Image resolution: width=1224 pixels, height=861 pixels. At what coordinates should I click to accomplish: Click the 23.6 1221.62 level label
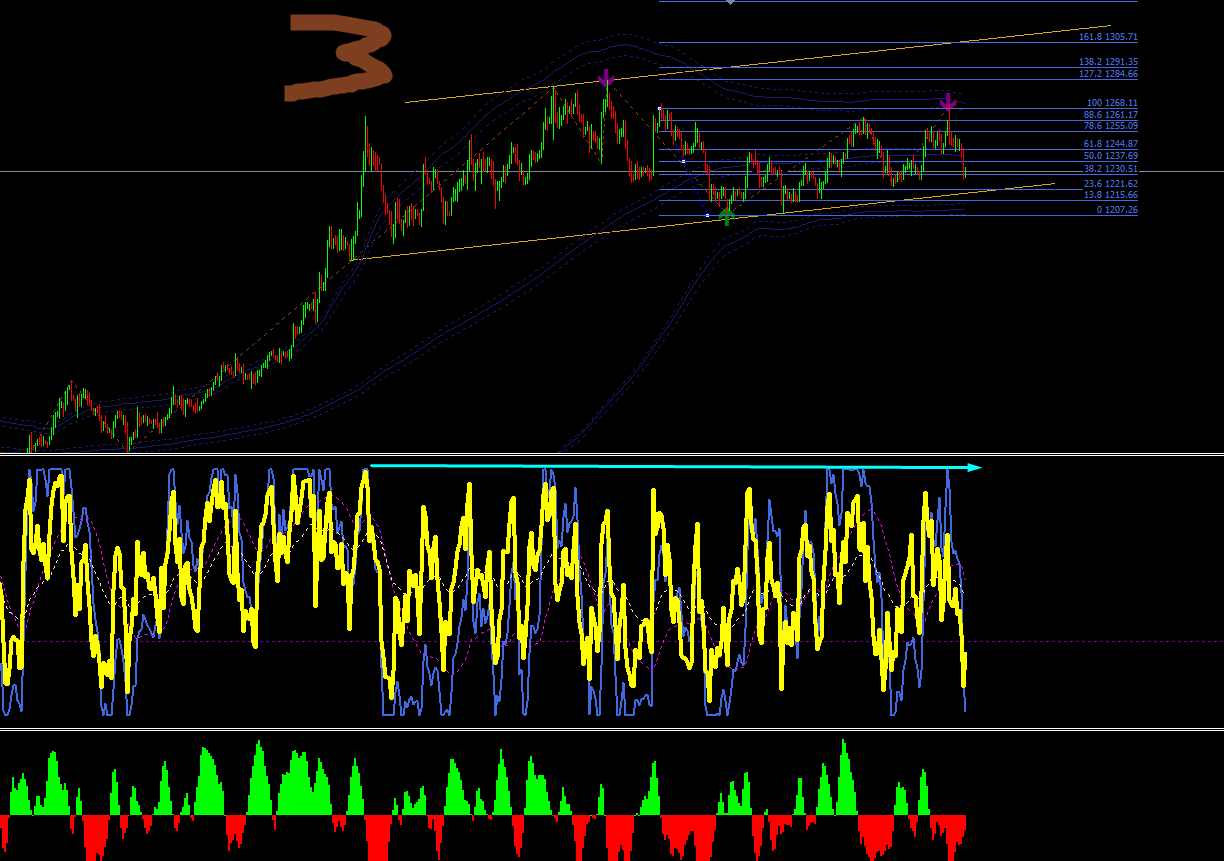[1110, 184]
